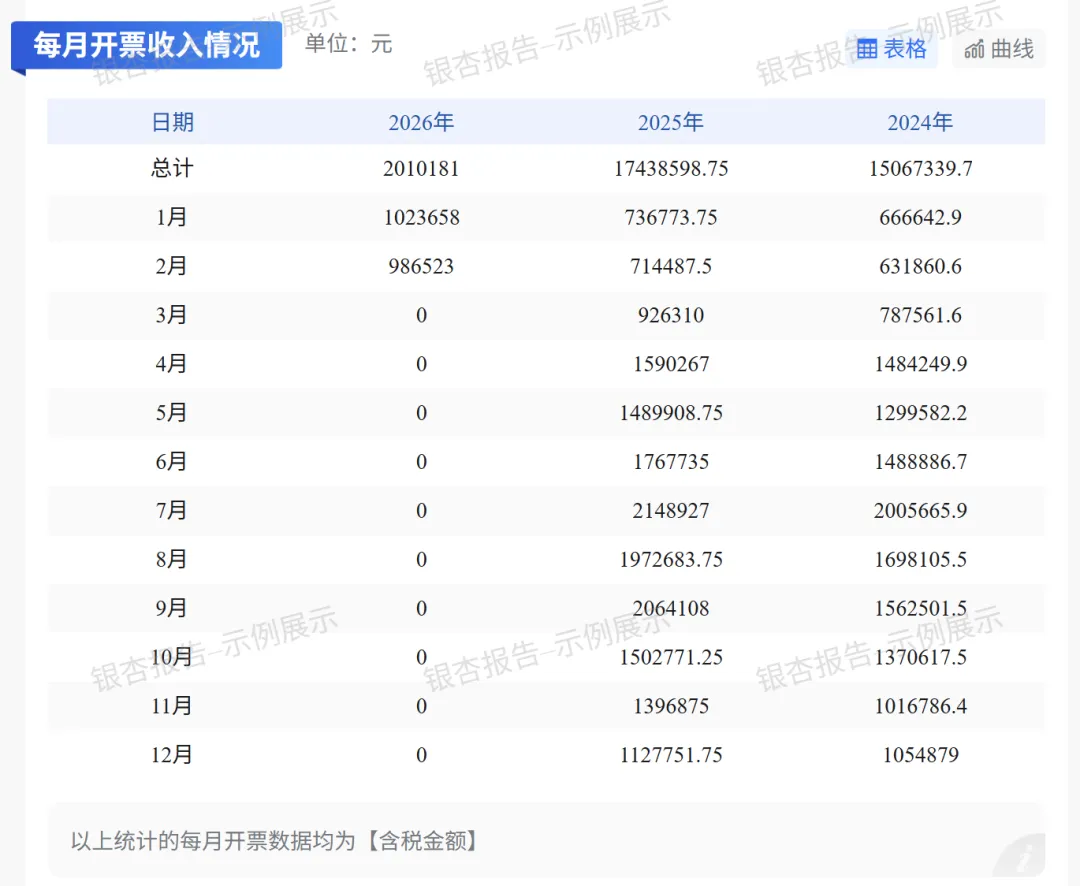
Task: Select the 2024年 column header
Action: click(x=920, y=122)
